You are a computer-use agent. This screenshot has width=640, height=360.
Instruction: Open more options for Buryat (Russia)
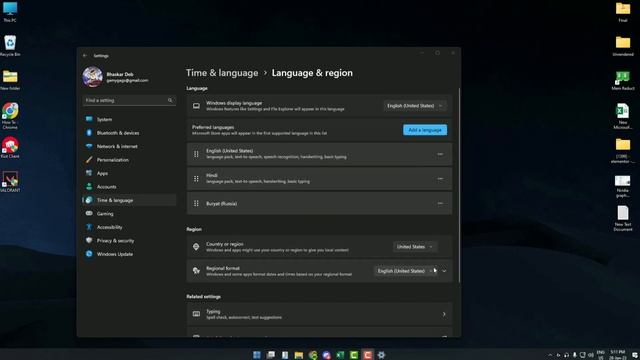[440, 203]
